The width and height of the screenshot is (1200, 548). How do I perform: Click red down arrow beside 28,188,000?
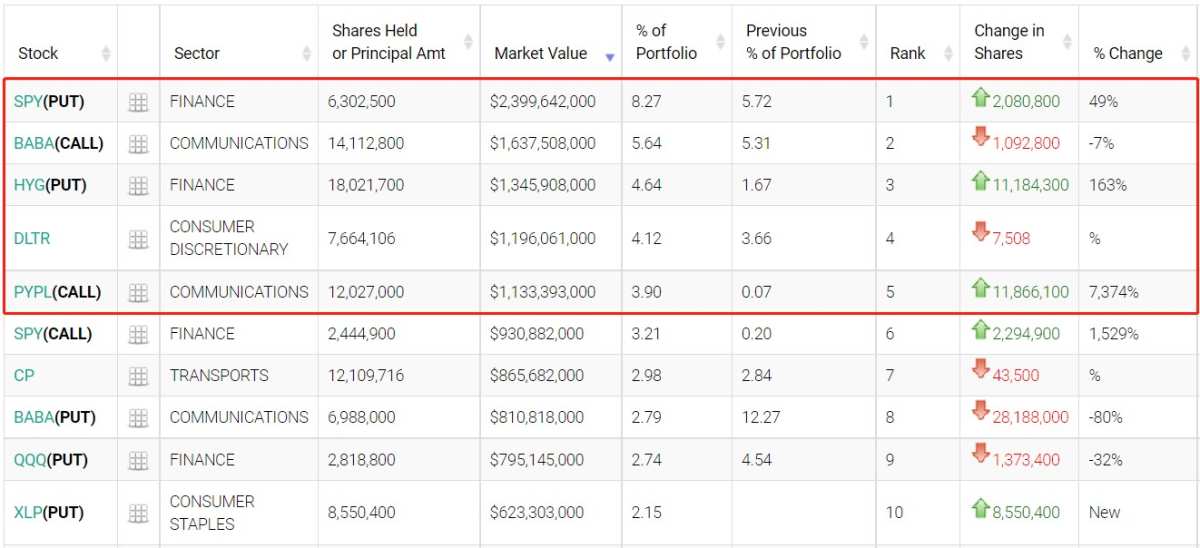(x=980, y=411)
